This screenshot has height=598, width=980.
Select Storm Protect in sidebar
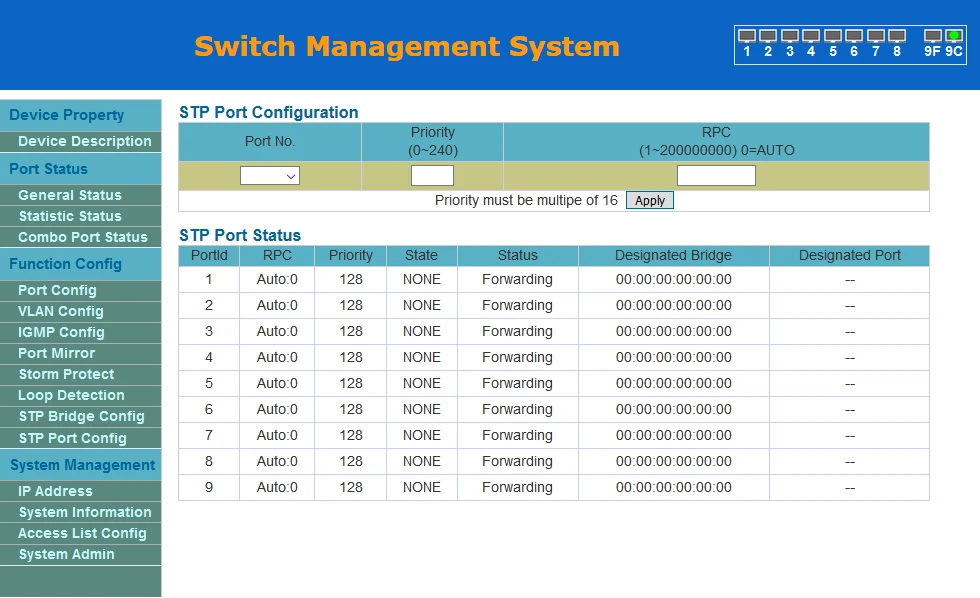(66, 374)
